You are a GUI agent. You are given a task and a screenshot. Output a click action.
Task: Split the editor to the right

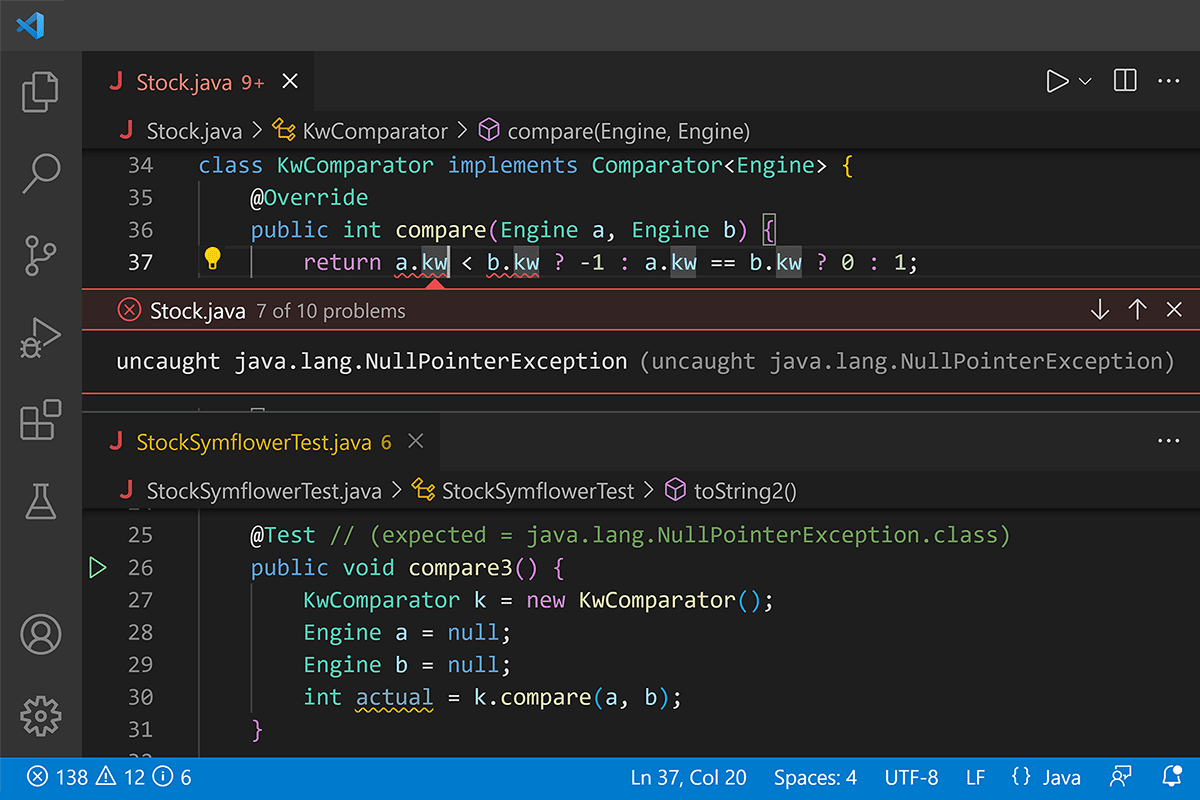click(1124, 81)
